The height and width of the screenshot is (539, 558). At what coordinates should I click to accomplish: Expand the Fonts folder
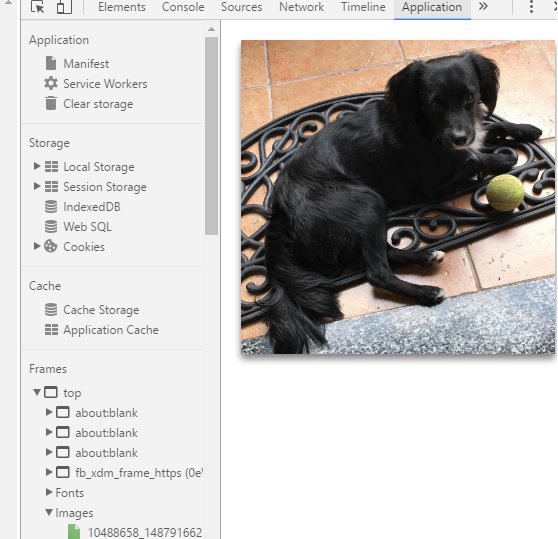pos(49,492)
